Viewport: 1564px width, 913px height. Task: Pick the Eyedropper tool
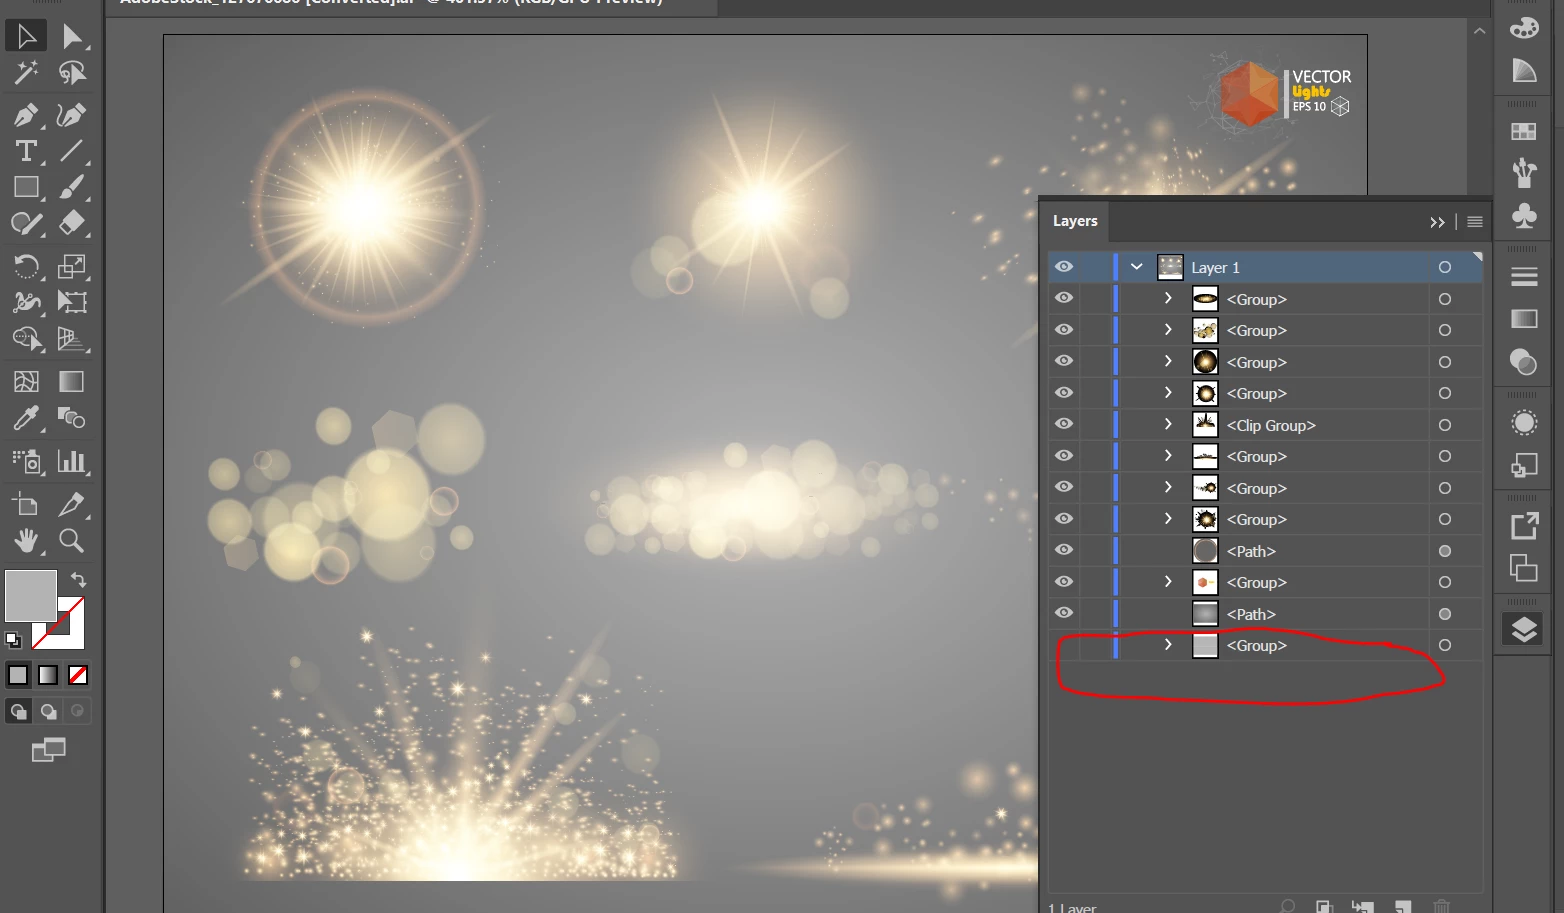(x=26, y=417)
